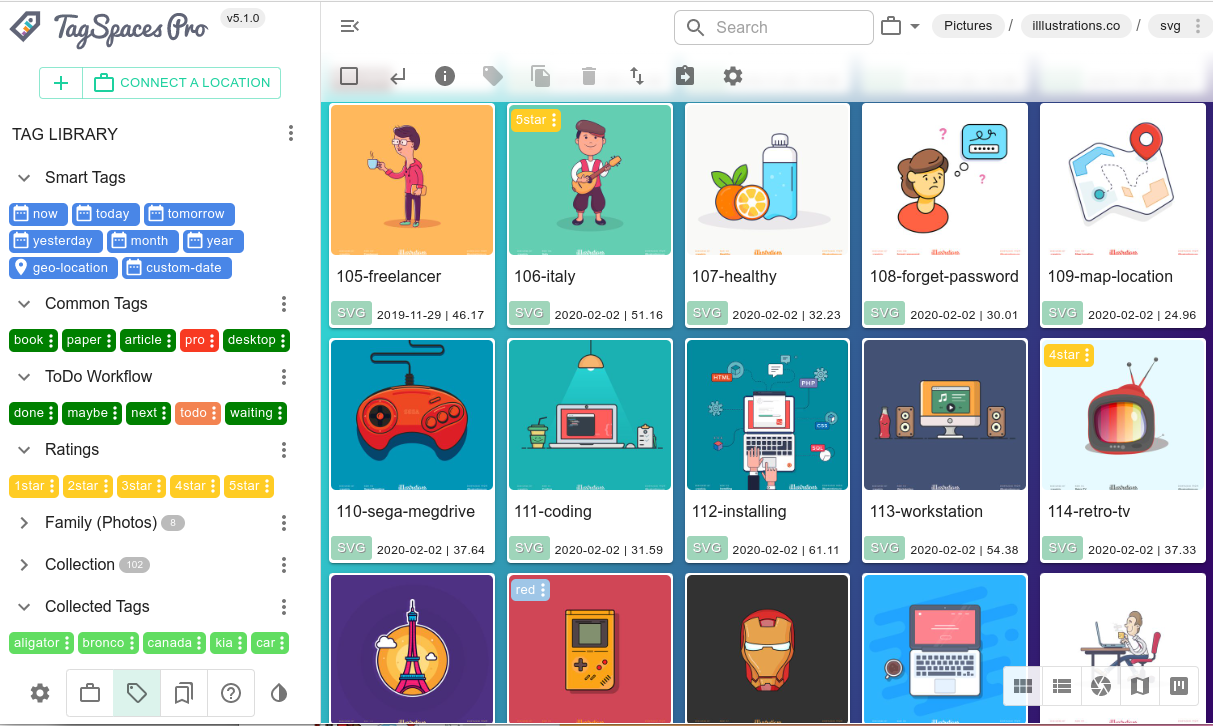The height and width of the screenshot is (726, 1213).
Task: Switch to Bookmarks tab icon
Action: click(184, 693)
